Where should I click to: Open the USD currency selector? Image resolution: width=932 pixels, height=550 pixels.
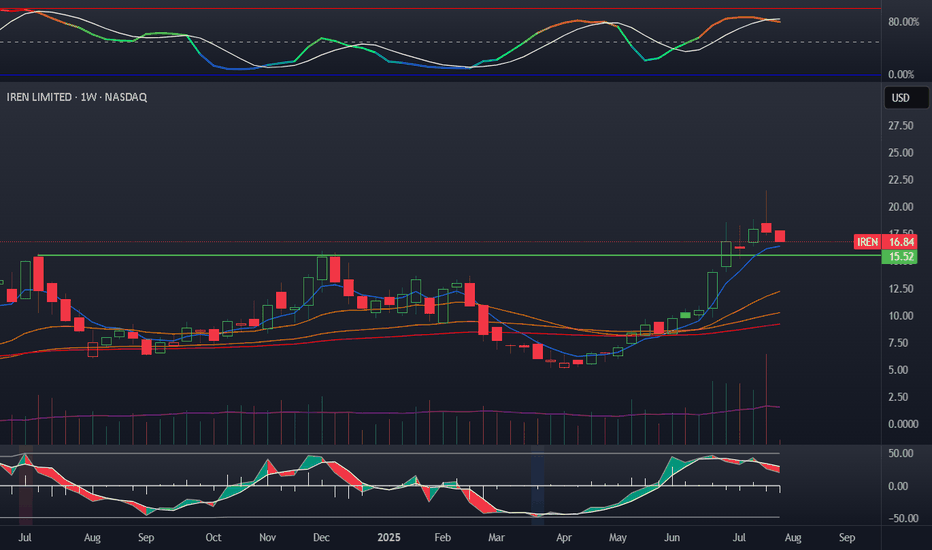coord(906,98)
